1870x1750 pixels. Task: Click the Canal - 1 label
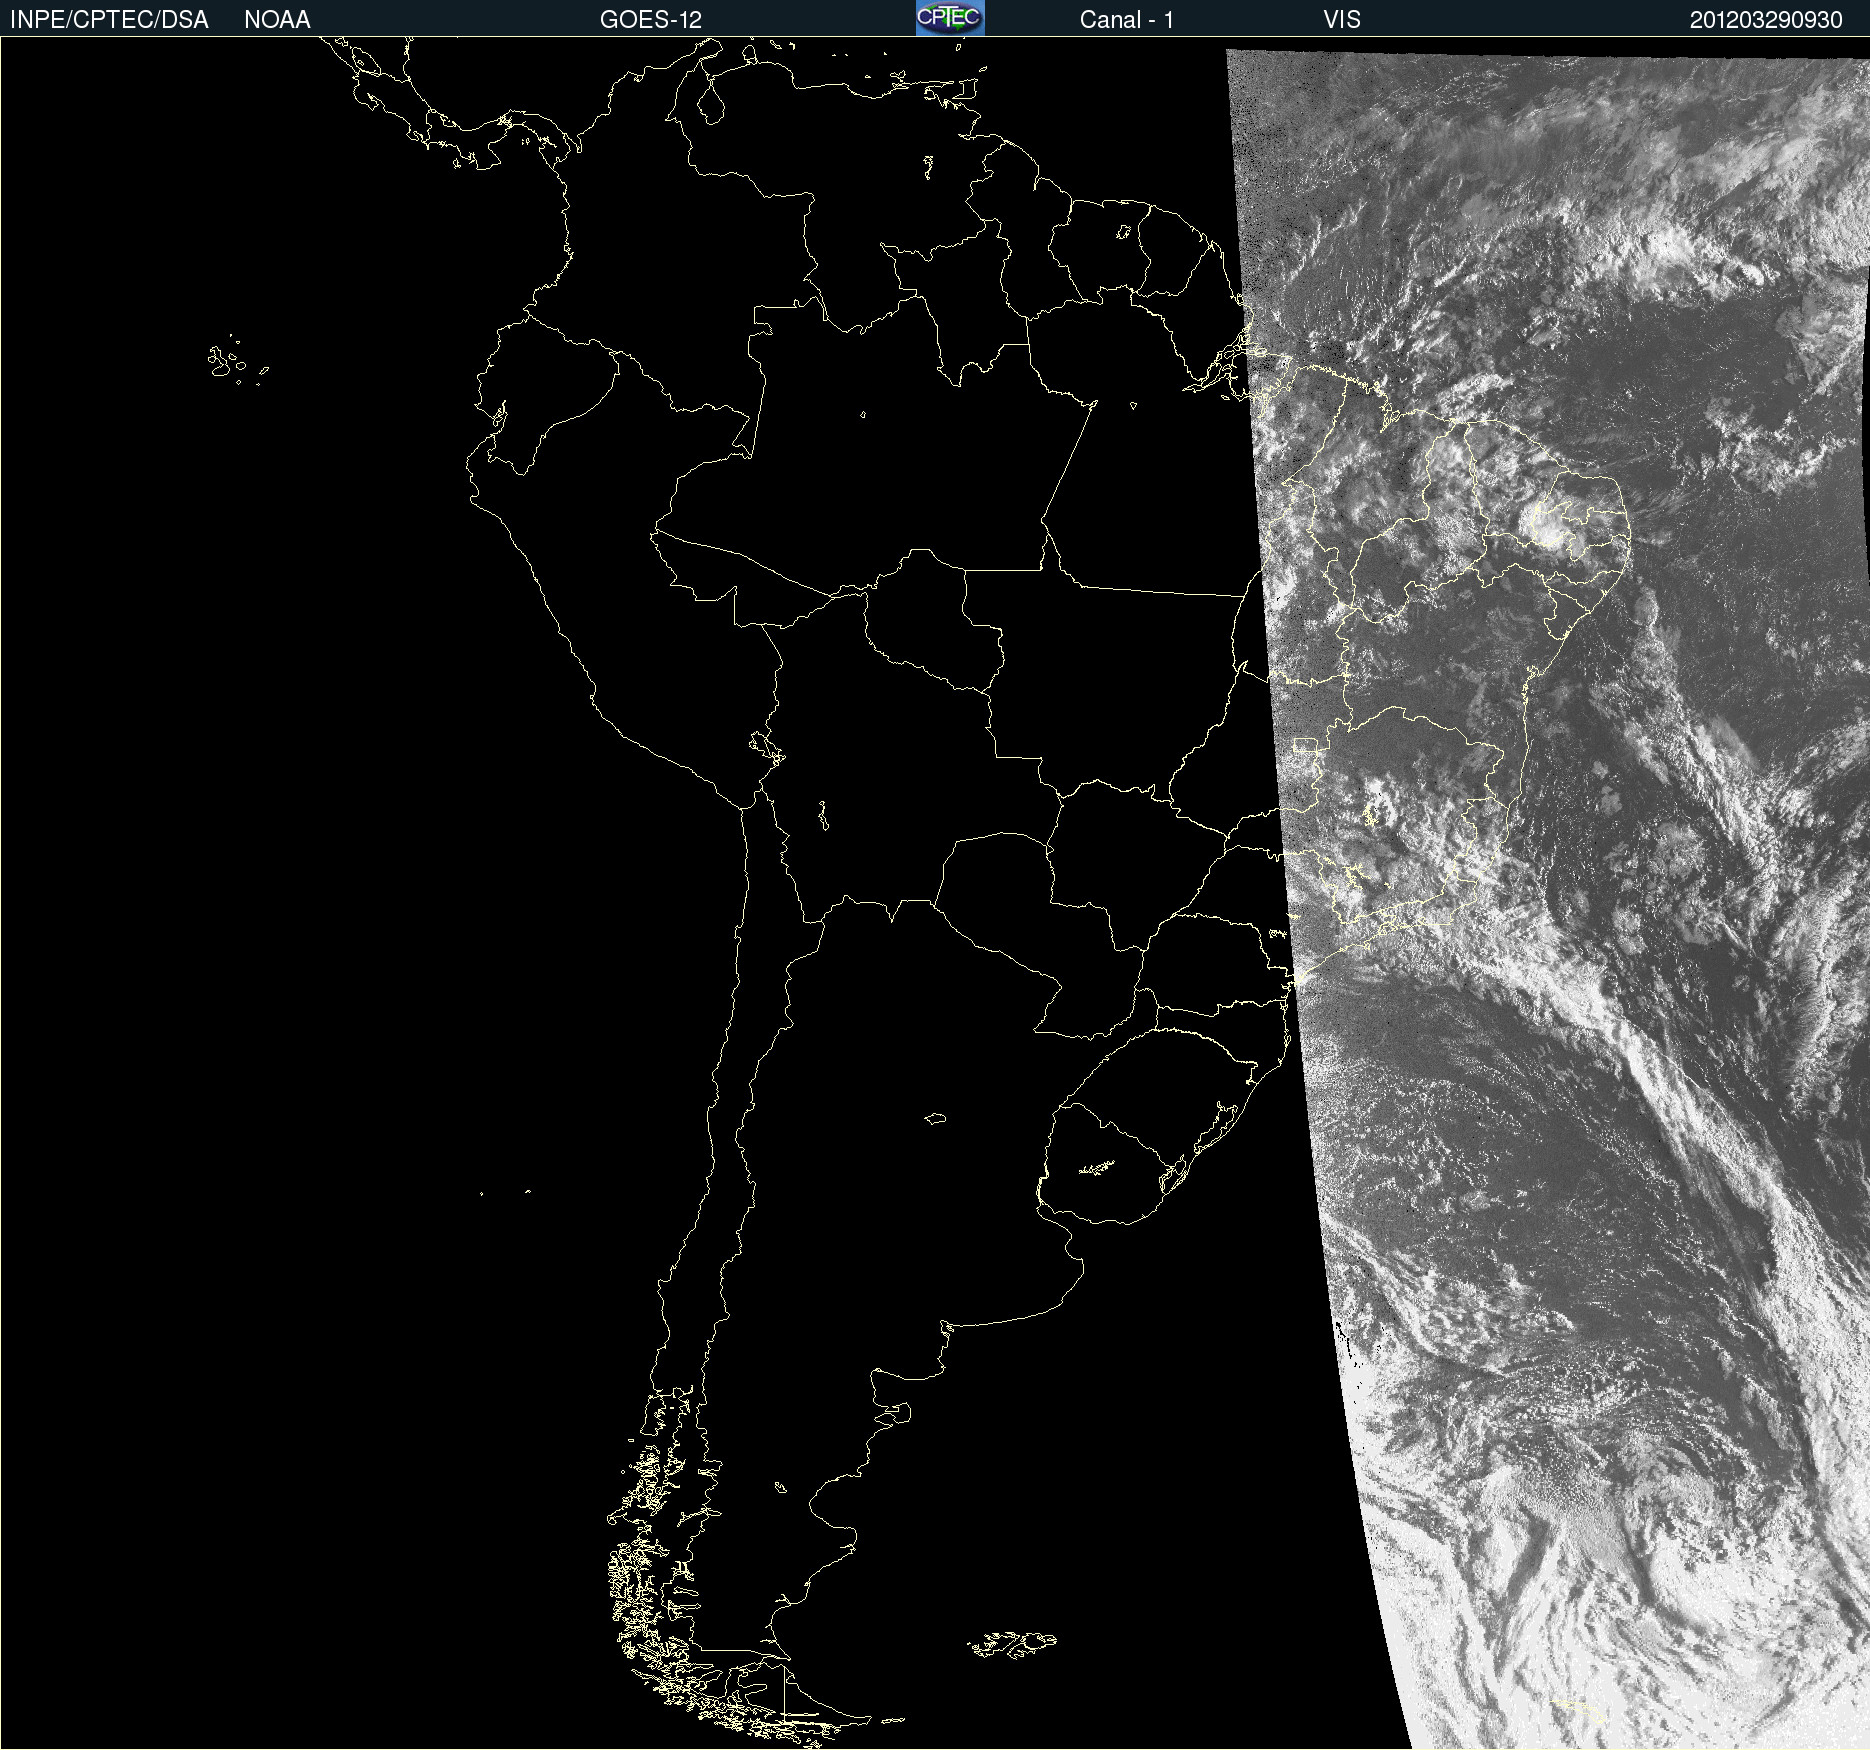click(x=1127, y=20)
